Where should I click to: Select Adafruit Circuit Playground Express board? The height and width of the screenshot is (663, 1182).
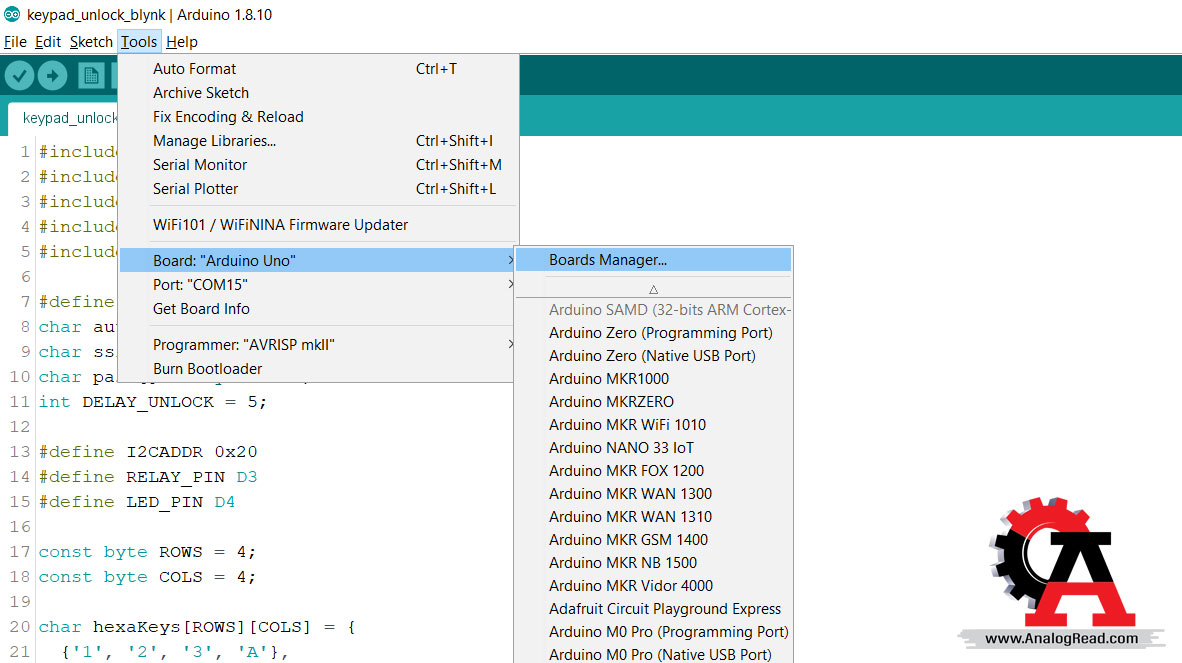[x=654, y=609]
